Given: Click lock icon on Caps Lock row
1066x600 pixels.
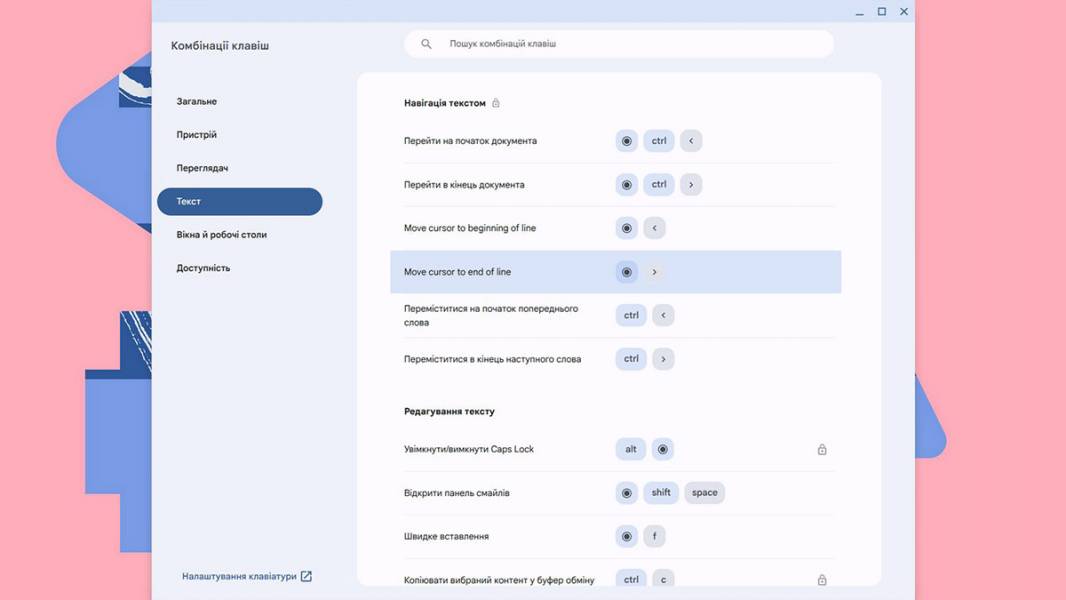Looking at the screenshot, I should [x=822, y=449].
